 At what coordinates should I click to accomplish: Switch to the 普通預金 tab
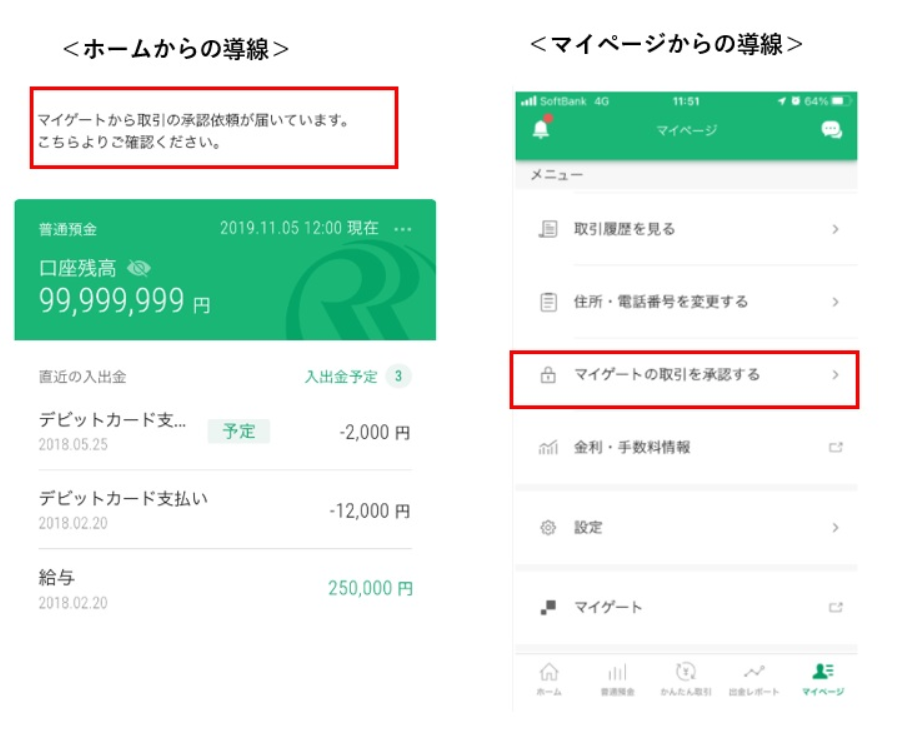pyautogui.click(x=618, y=679)
